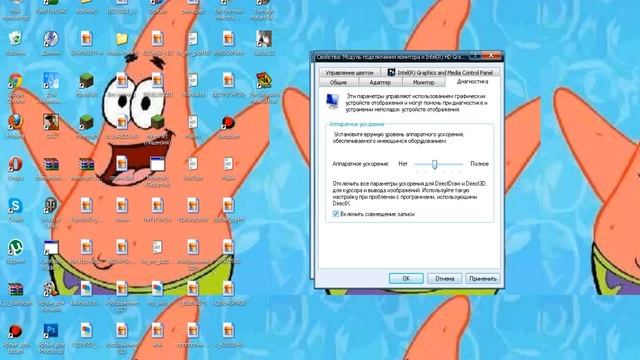Open the Recycle Bin desktop icon
The height and width of the screenshot is (360, 640).
16,39
